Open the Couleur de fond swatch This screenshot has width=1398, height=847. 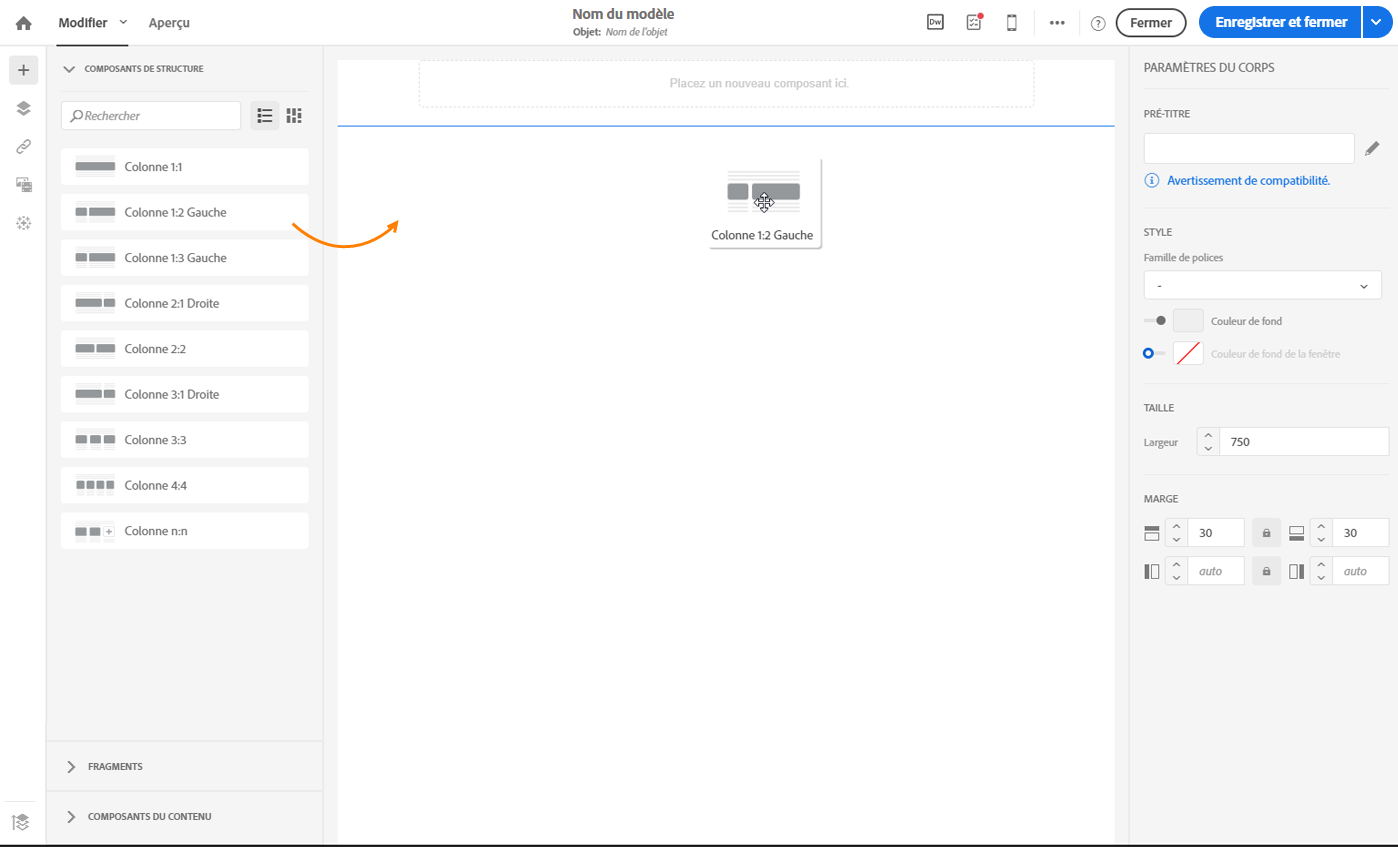point(1188,321)
